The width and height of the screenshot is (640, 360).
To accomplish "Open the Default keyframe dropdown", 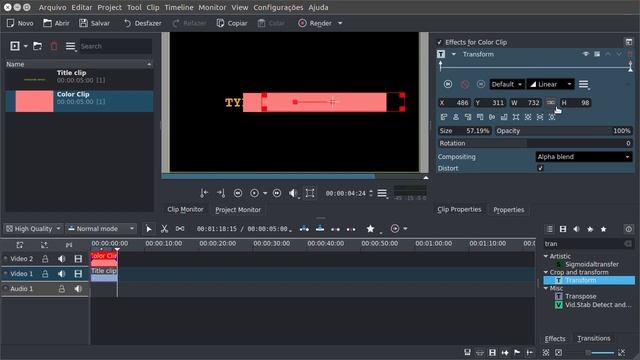I will tap(507, 84).
